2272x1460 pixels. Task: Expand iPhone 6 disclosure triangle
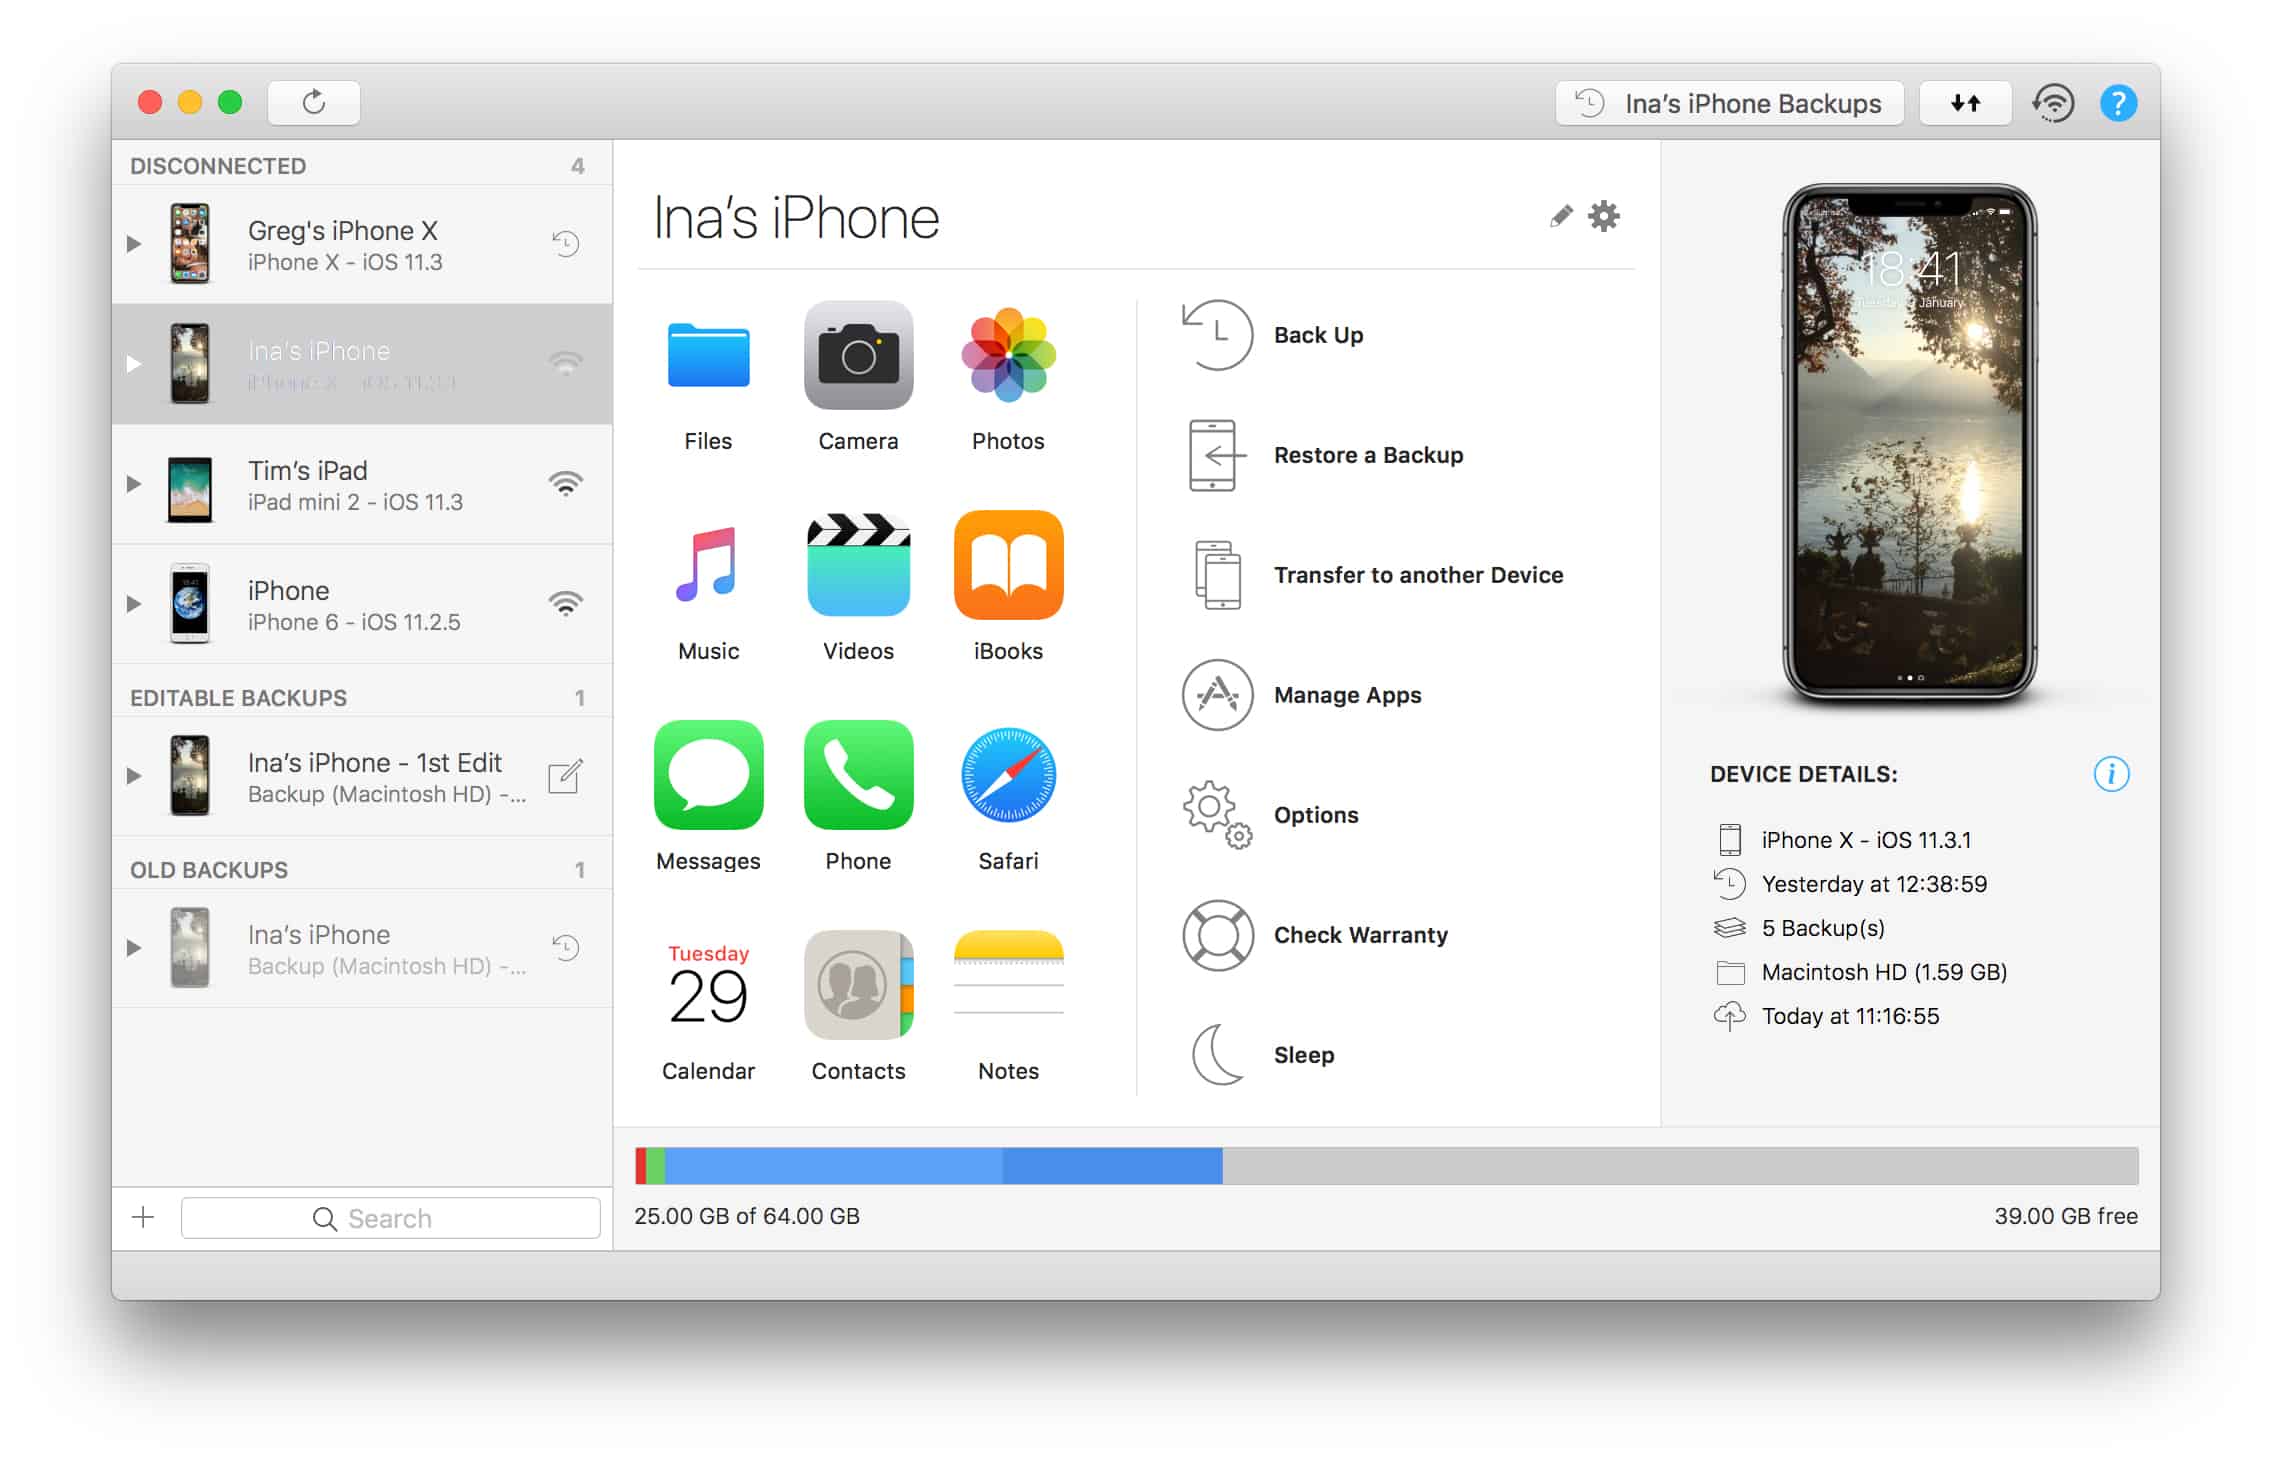(x=134, y=604)
